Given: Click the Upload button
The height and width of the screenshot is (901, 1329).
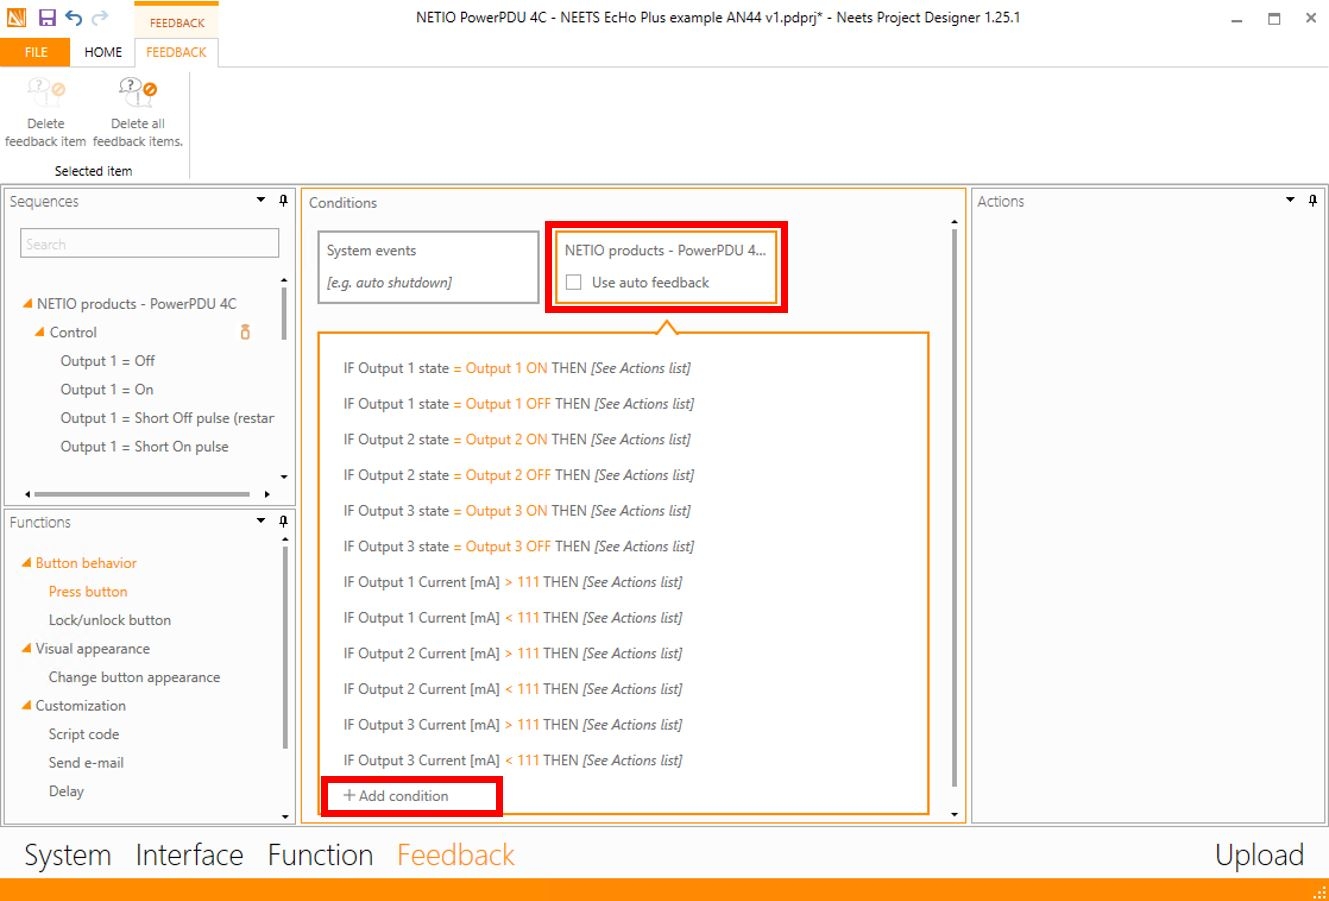Looking at the screenshot, I should [1259, 855].
